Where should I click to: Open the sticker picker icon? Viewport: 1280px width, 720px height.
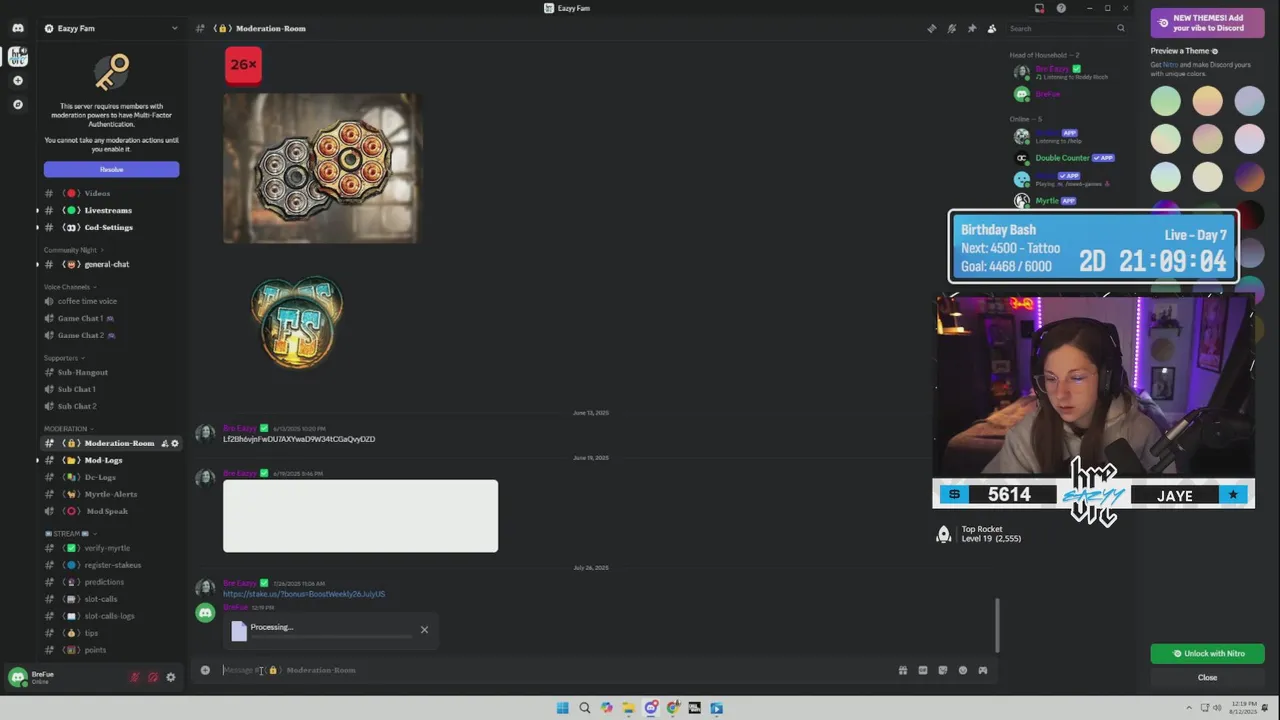943,670
